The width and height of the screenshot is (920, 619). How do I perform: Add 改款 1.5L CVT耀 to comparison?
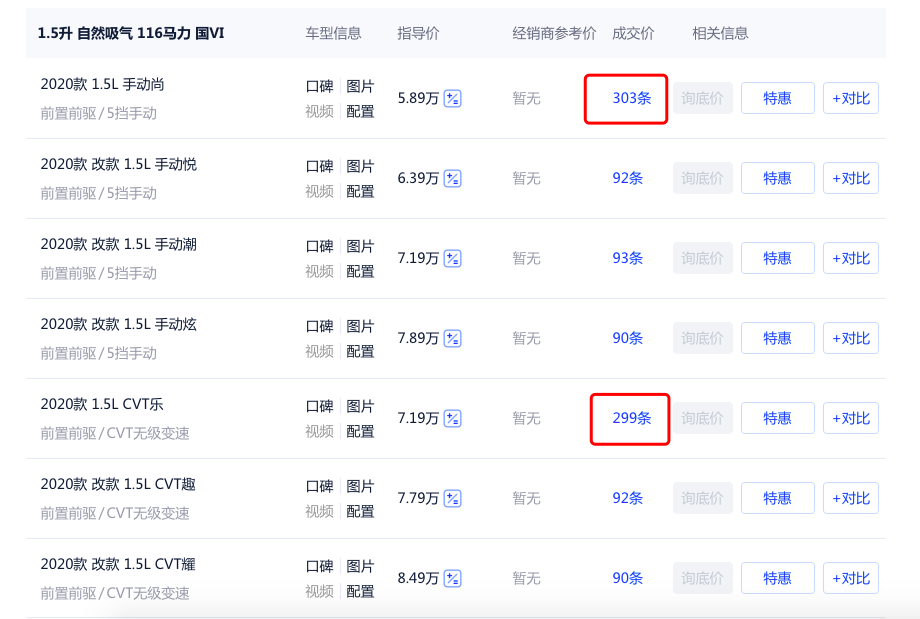tap(851, 579)
